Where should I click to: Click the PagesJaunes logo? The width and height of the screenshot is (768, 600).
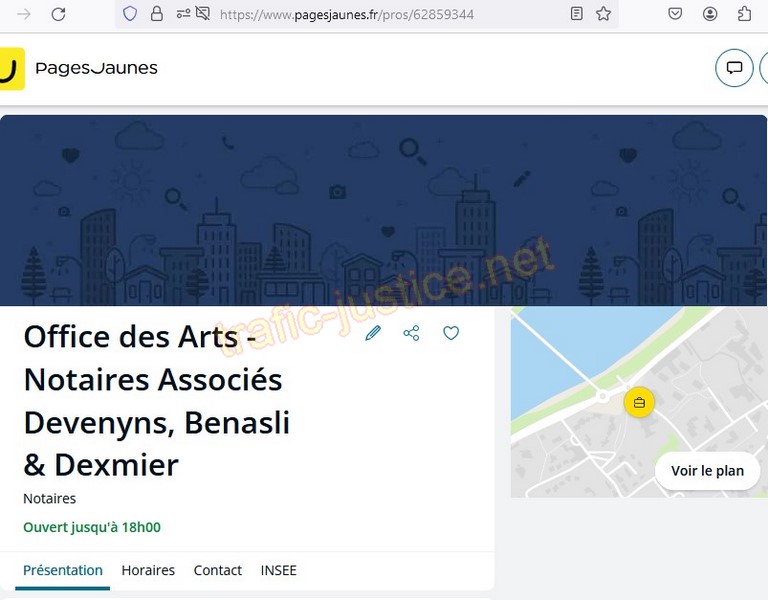coord(80,68)
